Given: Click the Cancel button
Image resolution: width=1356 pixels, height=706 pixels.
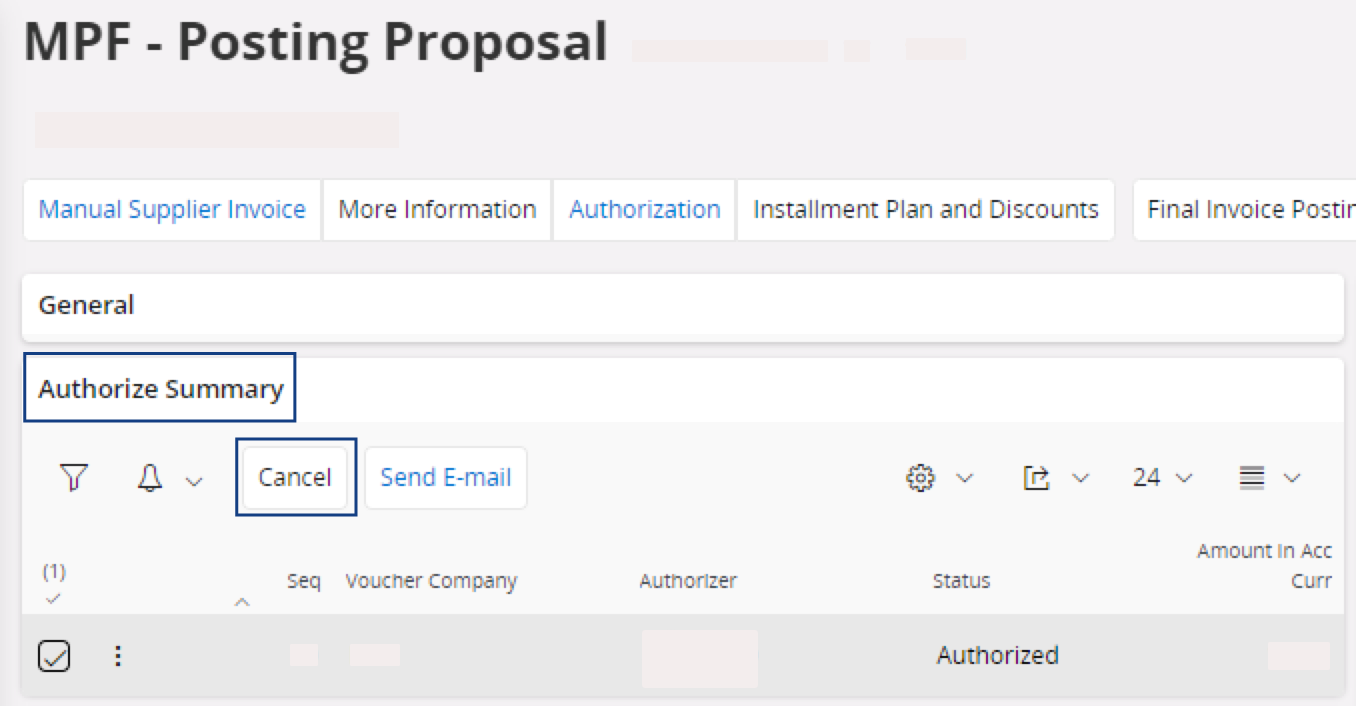Looking at the screenshot, I should [x=295, y=478].
